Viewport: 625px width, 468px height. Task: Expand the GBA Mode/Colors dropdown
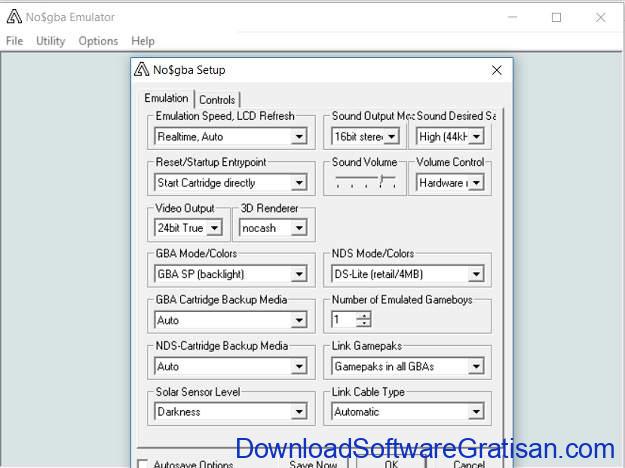point(299,274)
